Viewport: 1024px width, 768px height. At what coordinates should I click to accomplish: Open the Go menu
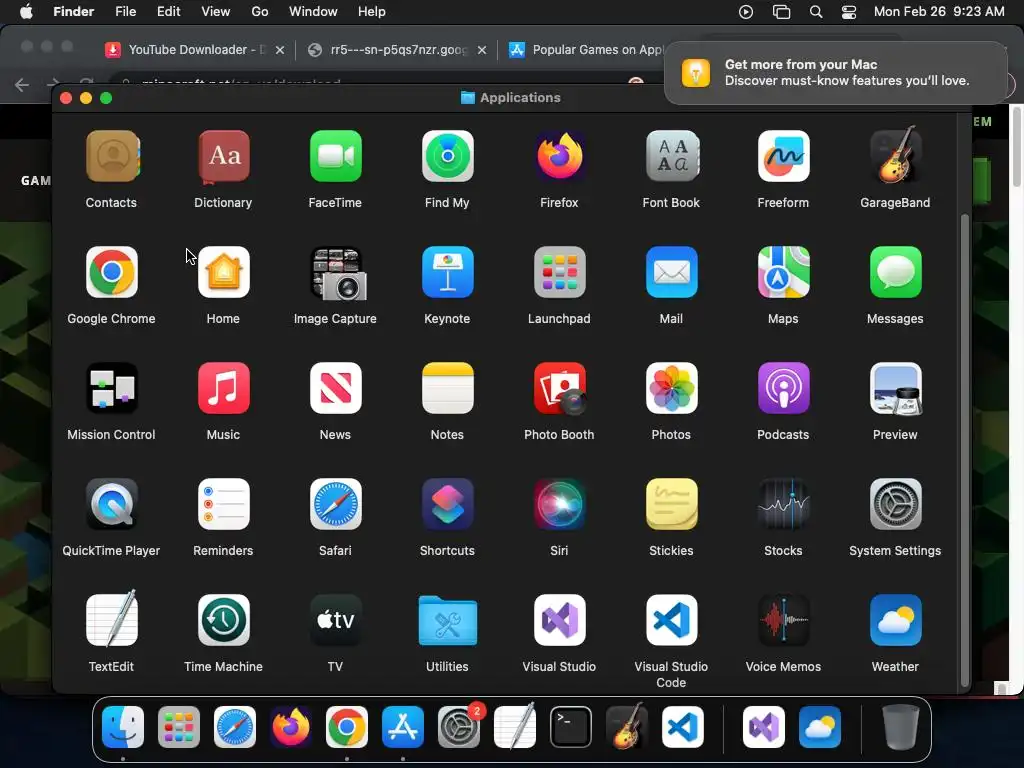(x=260, y=12)
